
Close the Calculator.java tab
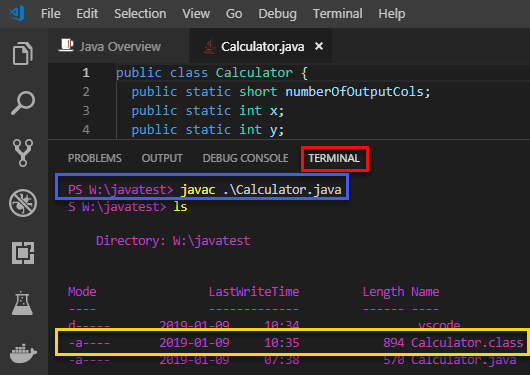pyautogui.click(x=319, y=46)
